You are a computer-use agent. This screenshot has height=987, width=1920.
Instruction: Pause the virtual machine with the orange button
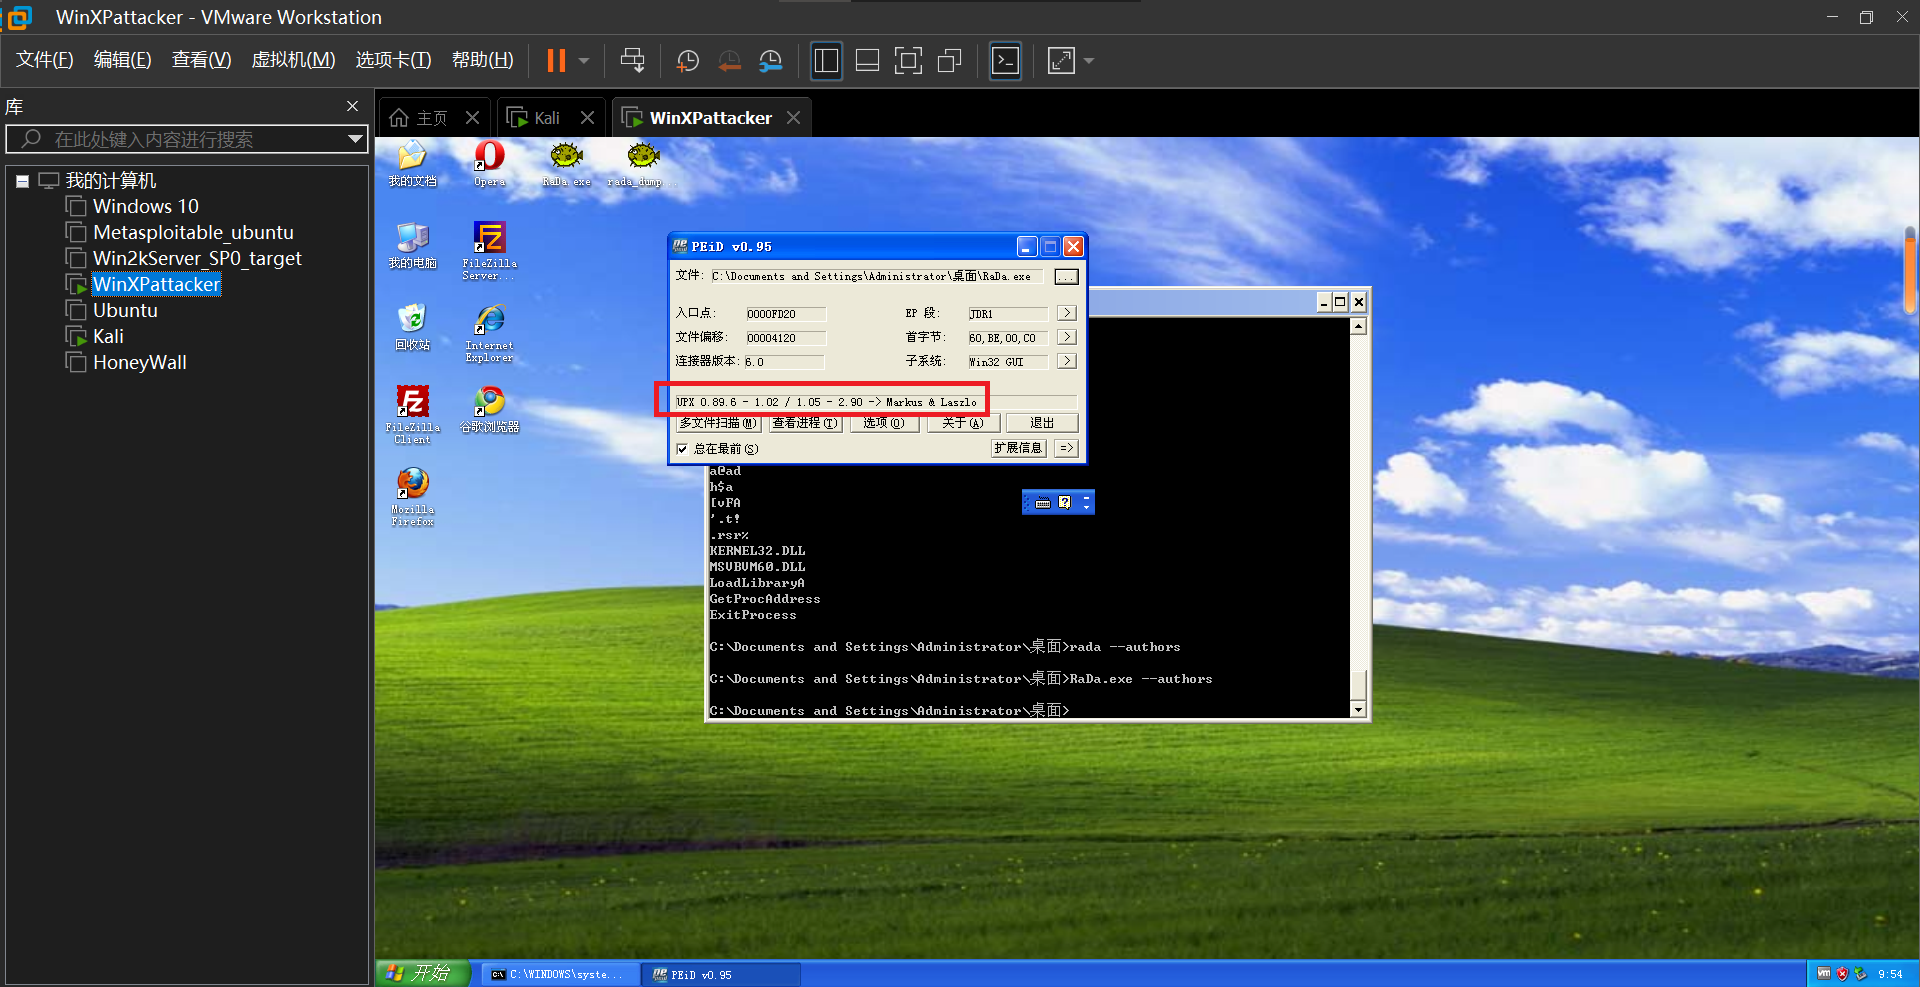(x=556, y=61)
